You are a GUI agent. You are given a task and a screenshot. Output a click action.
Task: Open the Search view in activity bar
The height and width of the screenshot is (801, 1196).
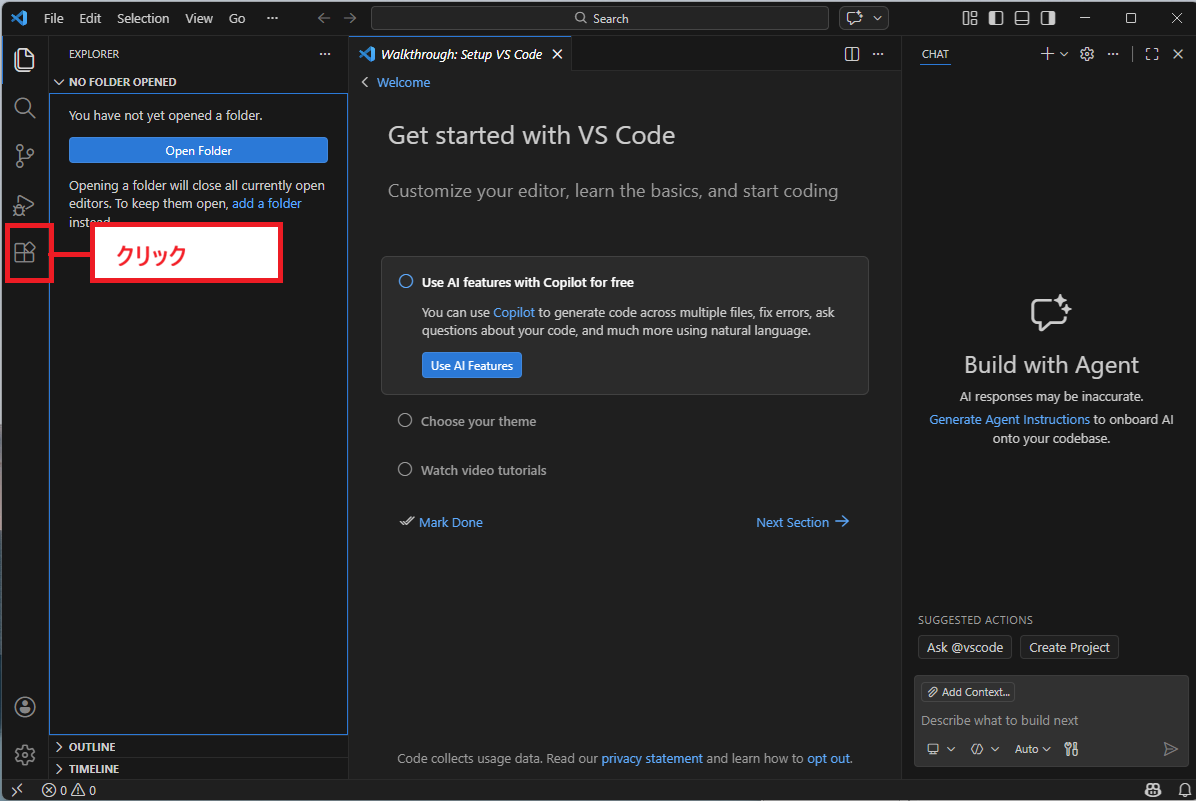pyautogui.click(x=25, y=108)
